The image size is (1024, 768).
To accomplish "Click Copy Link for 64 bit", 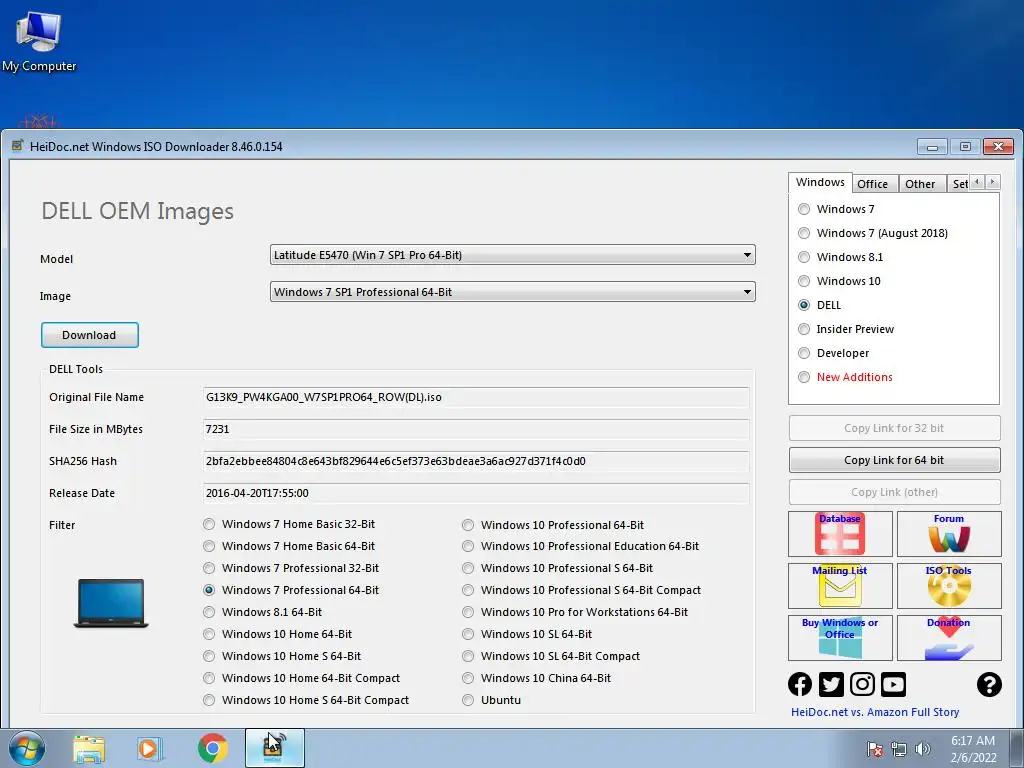I will [894, 460].
